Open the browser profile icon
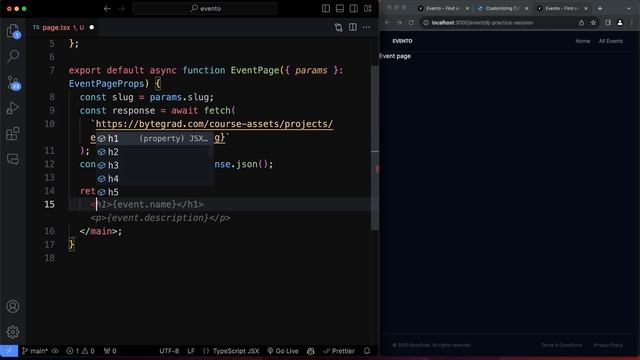Image resolution: width=640 pixels, height=360 pixels. pyautogui.click(x=620, y=23)
